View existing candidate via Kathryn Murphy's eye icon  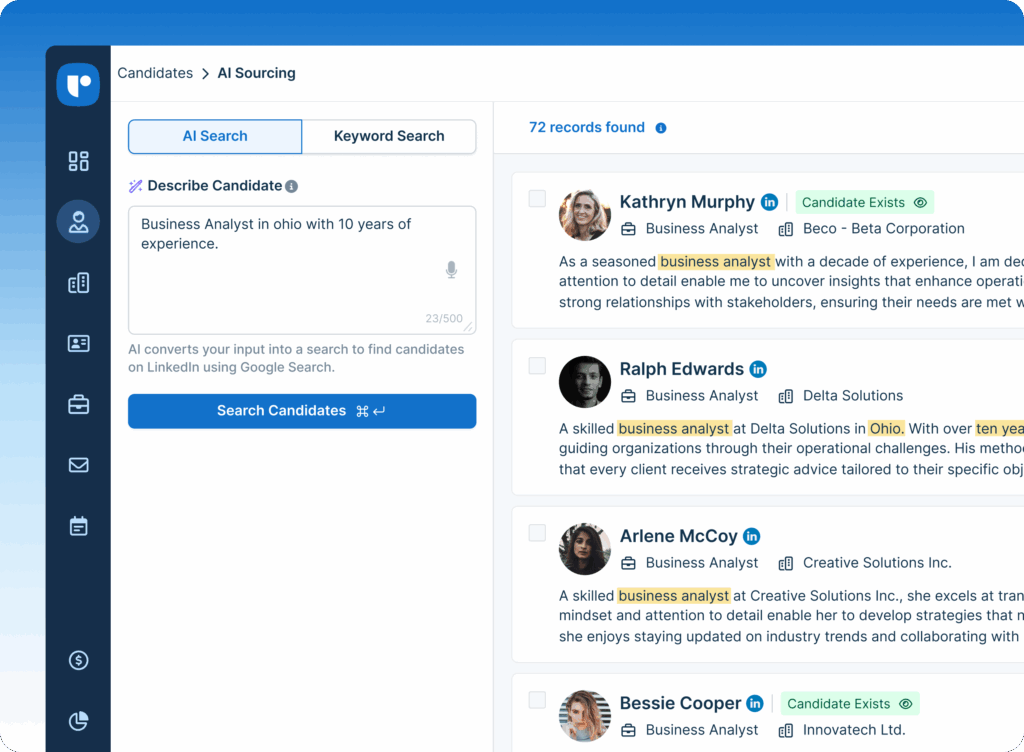pos(920,202)
